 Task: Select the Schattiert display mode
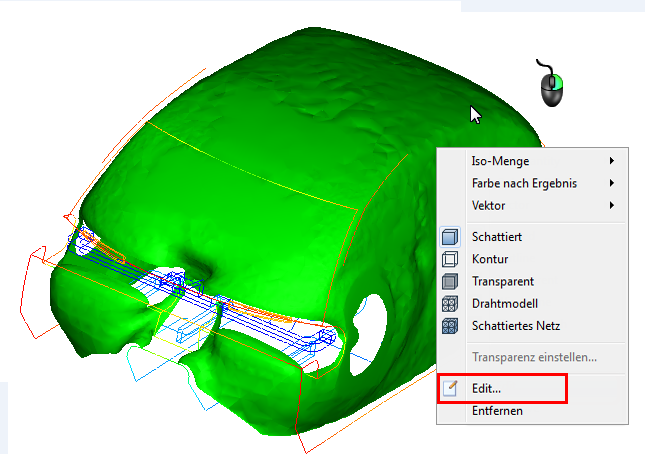pos(532,237)
